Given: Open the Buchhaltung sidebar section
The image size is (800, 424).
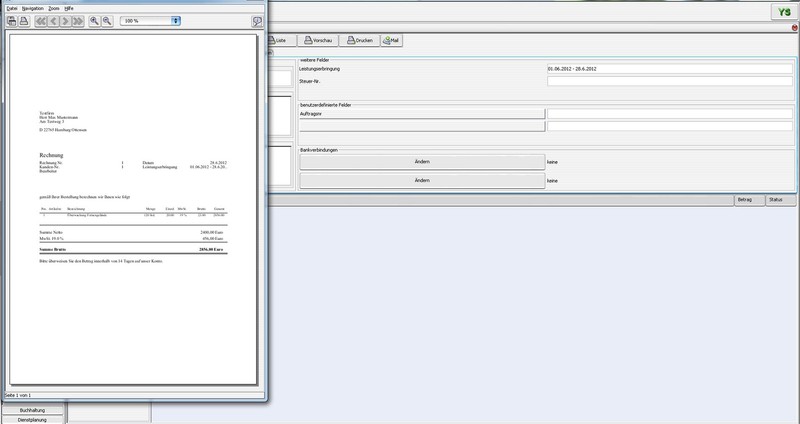Looking at the screenshot, I should point(33,410).
